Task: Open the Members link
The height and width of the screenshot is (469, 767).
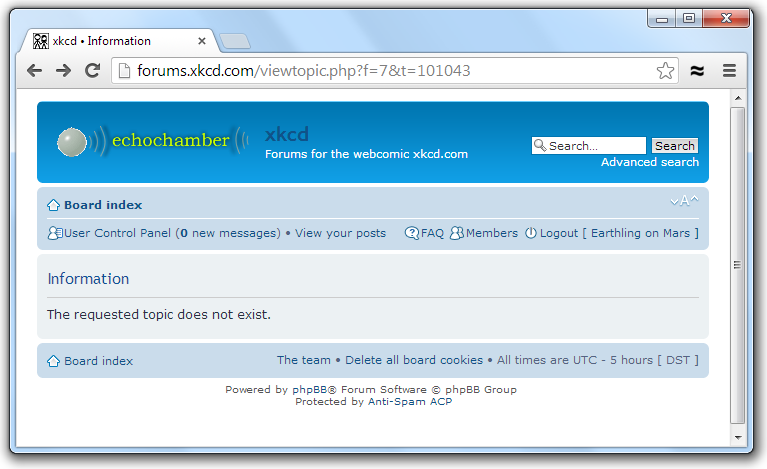Action: point(492,233)
